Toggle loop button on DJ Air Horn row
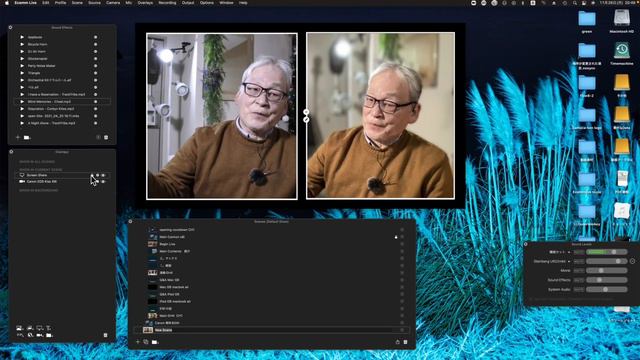640x360 pixels. pyautogui.click(x=96, y=51)
